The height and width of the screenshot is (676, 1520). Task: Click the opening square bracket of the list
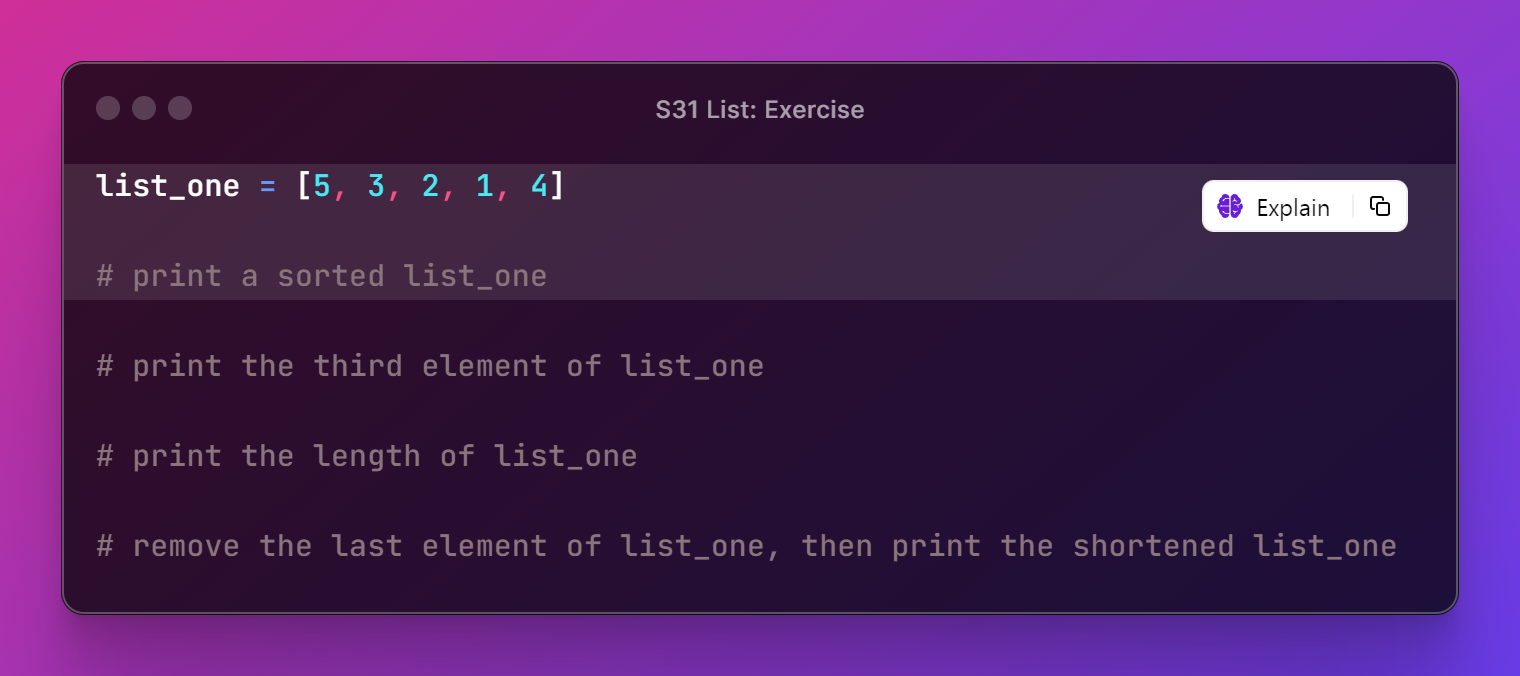point(304,186)
